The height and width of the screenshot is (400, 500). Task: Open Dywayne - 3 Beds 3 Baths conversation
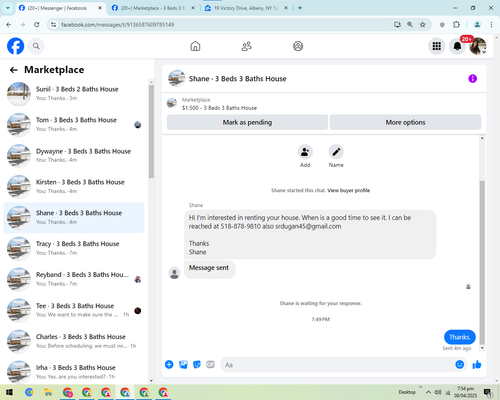(74, 156)
